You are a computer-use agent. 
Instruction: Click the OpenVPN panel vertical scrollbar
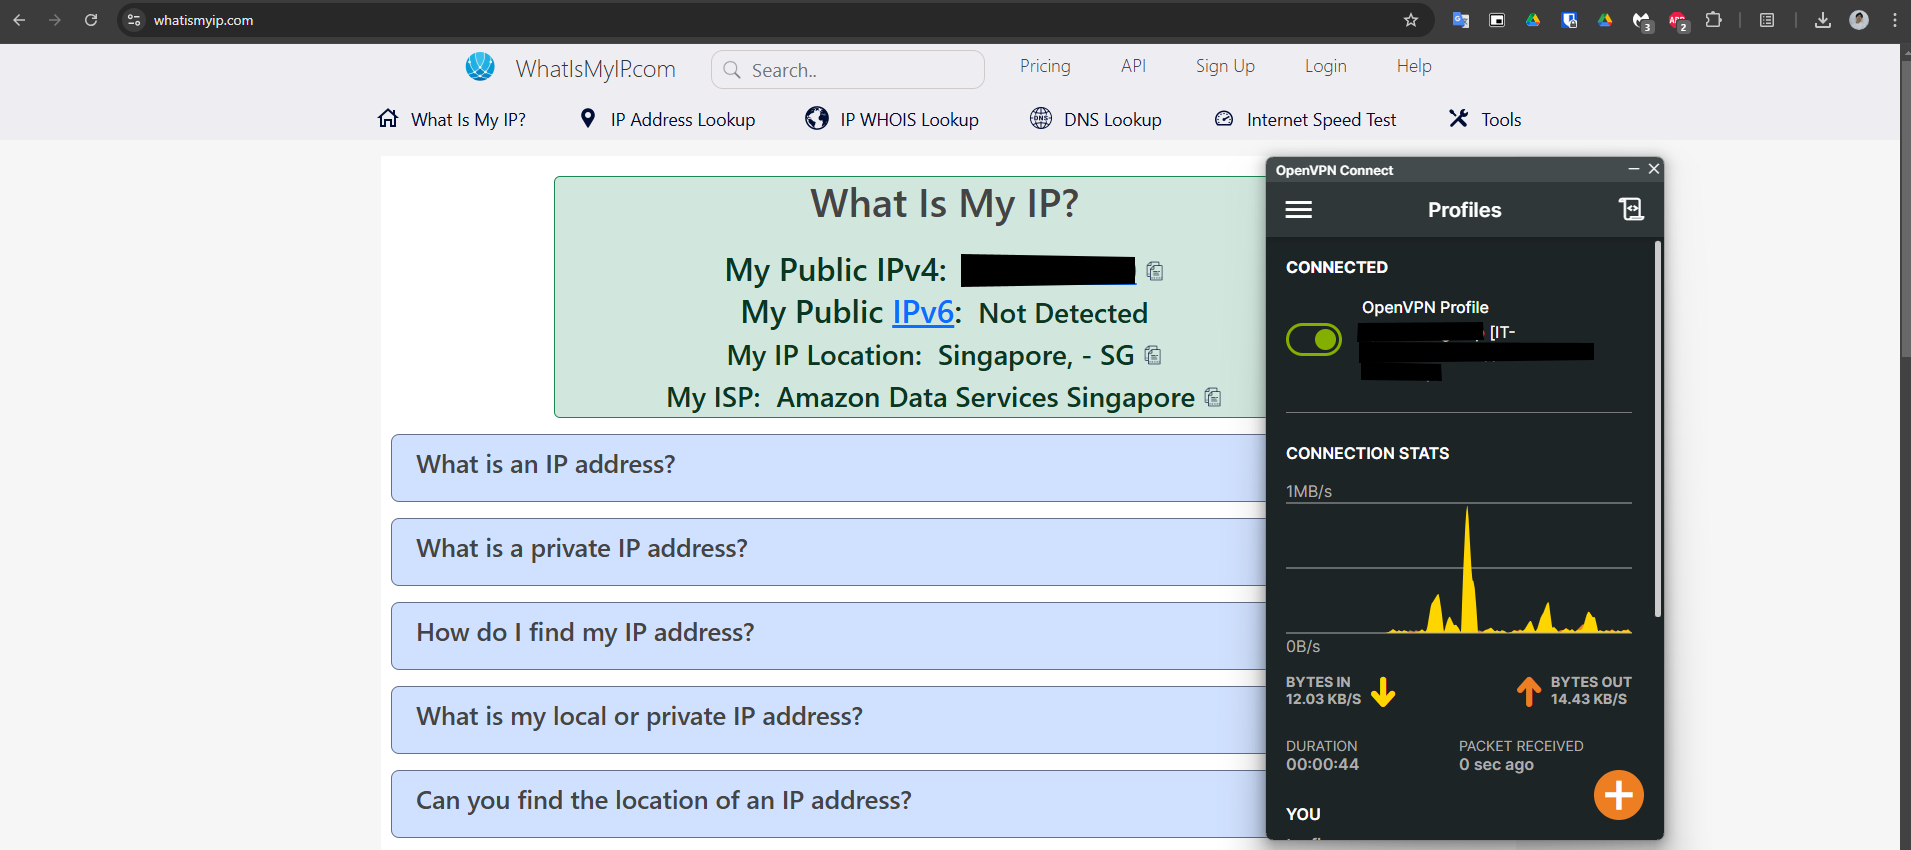click(1657, 430)
